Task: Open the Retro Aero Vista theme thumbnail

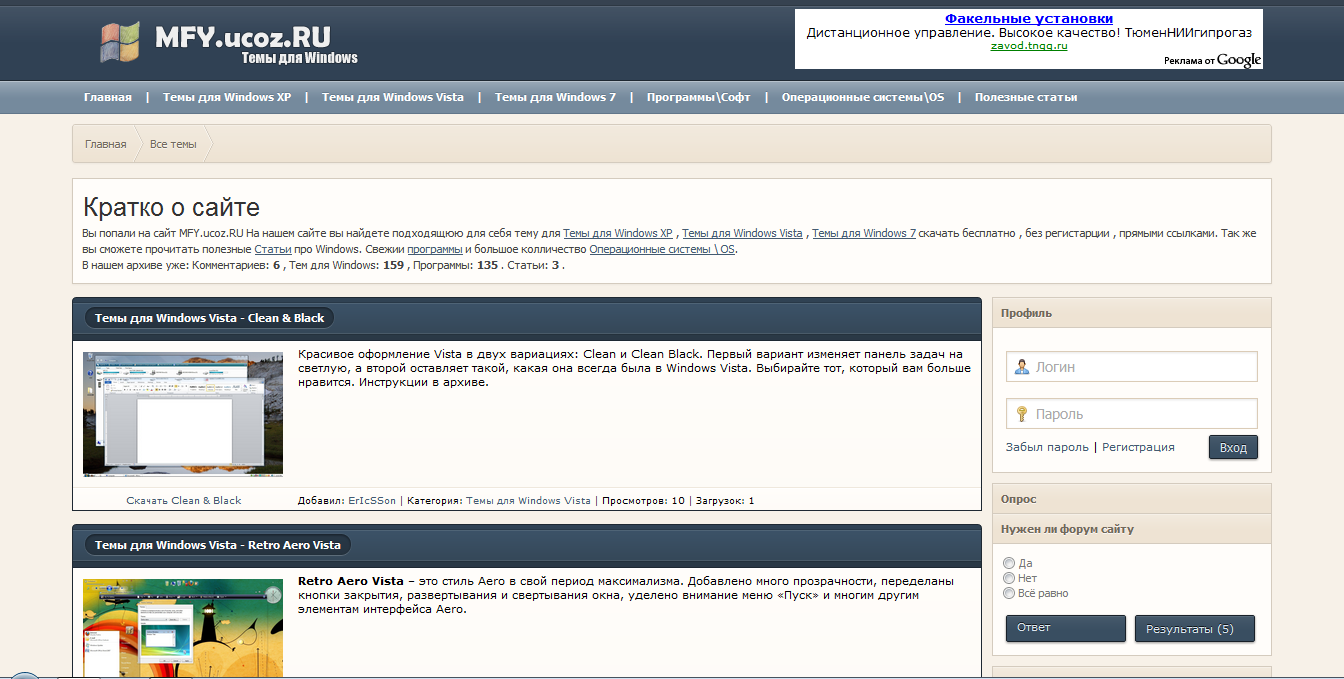Action: pos(183,626)
